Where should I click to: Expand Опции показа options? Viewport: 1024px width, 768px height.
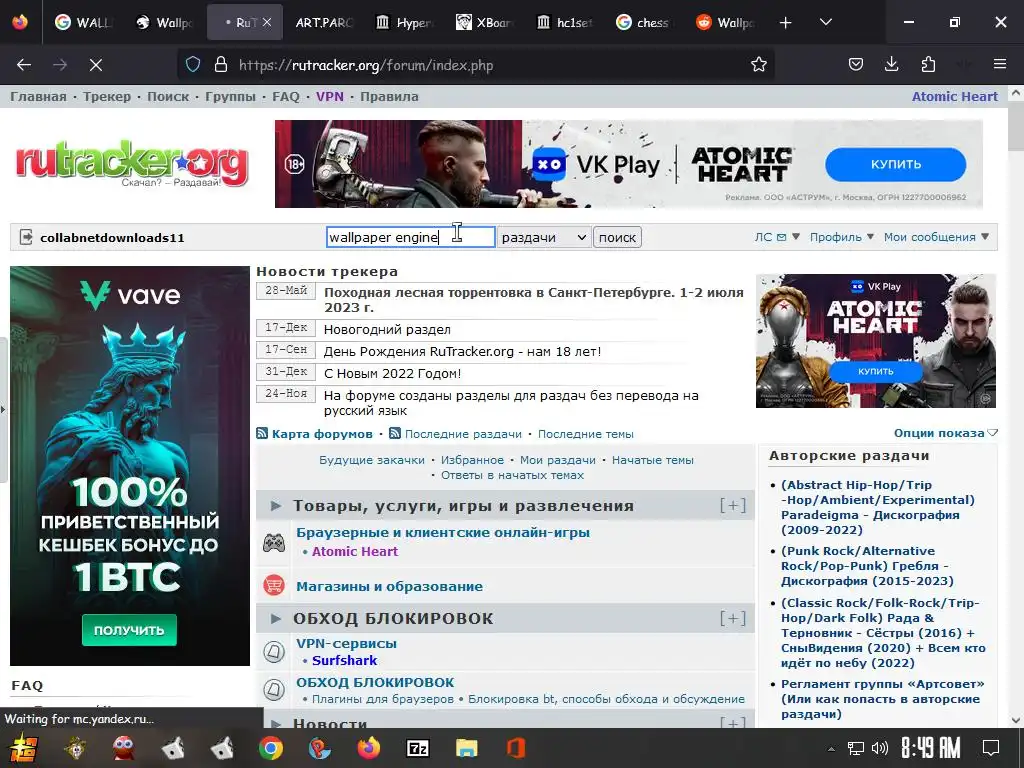click(946, 433)
